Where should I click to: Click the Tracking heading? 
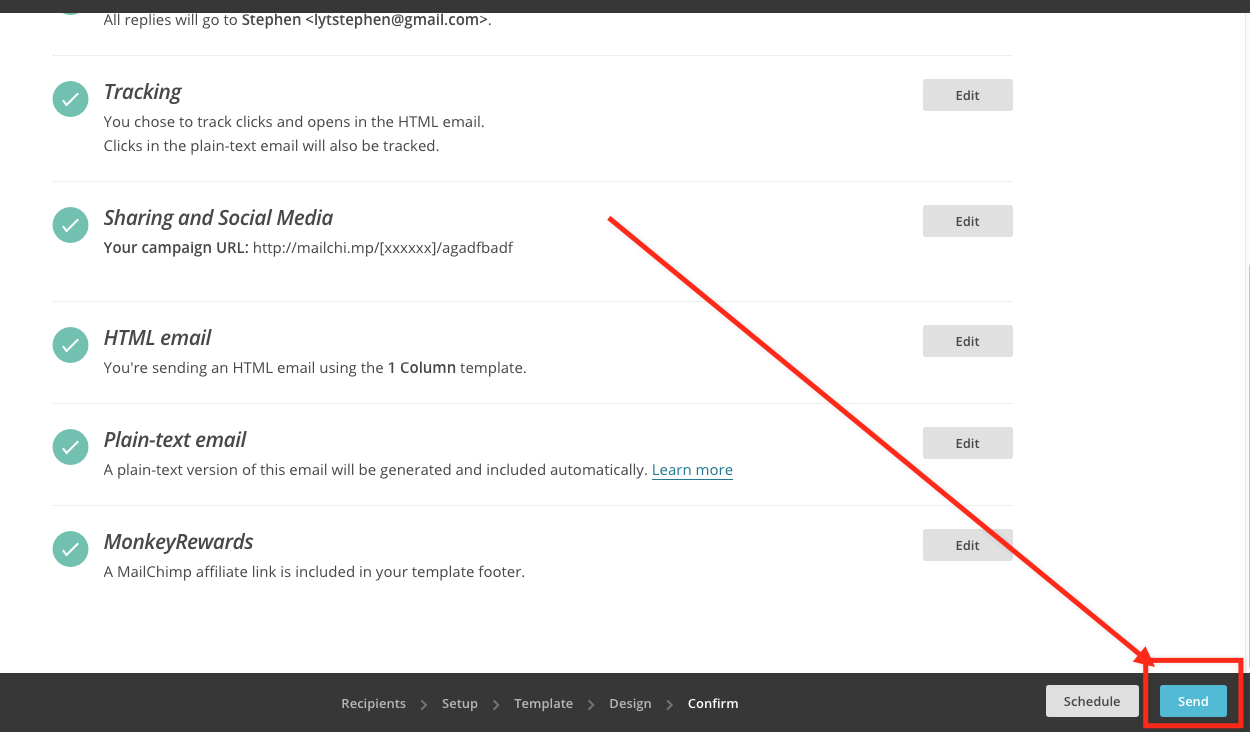tap(143, 92)
